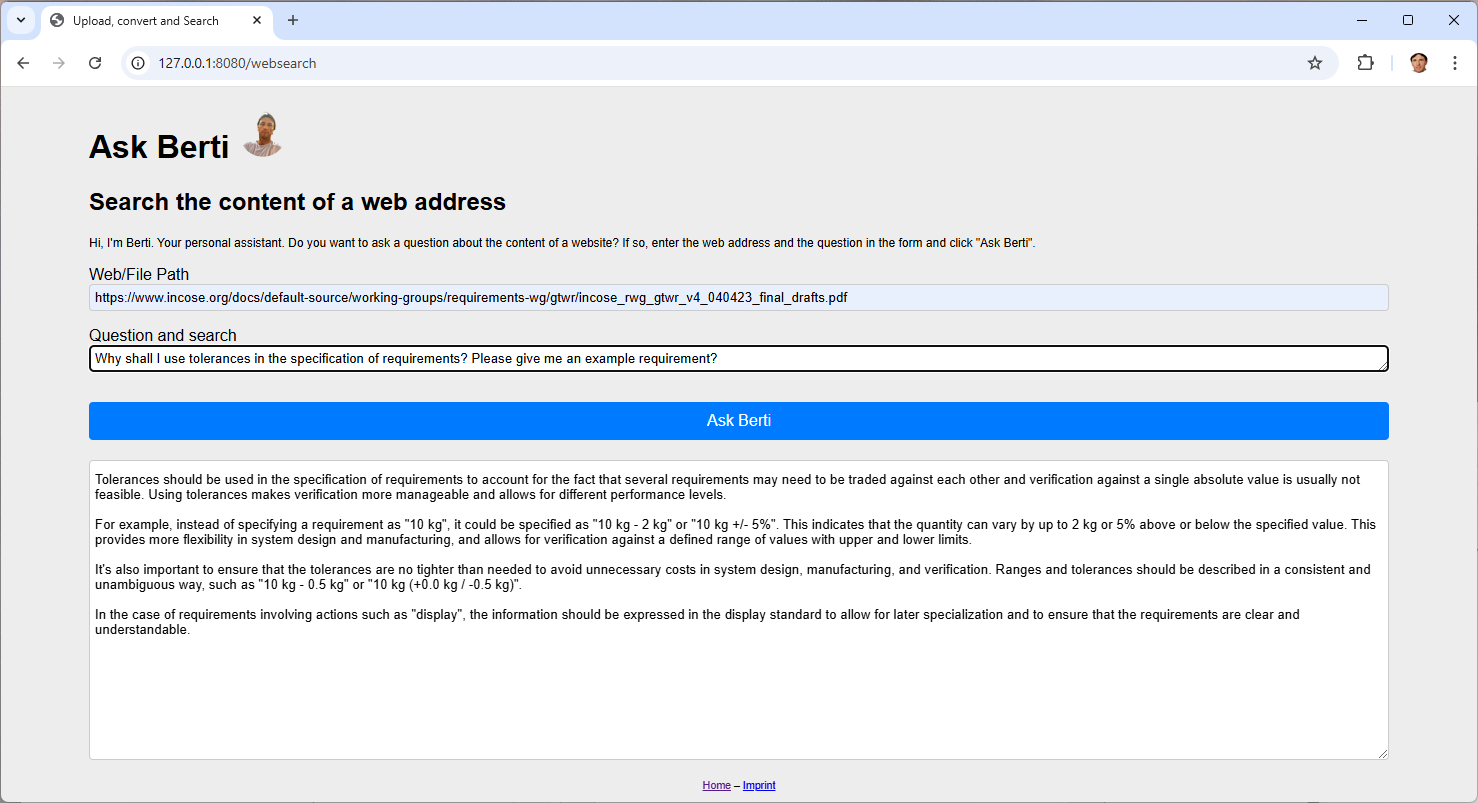Open a new browser tab with the plus
This screenshot has width=1478, height=803.
(x=293, y=20)
